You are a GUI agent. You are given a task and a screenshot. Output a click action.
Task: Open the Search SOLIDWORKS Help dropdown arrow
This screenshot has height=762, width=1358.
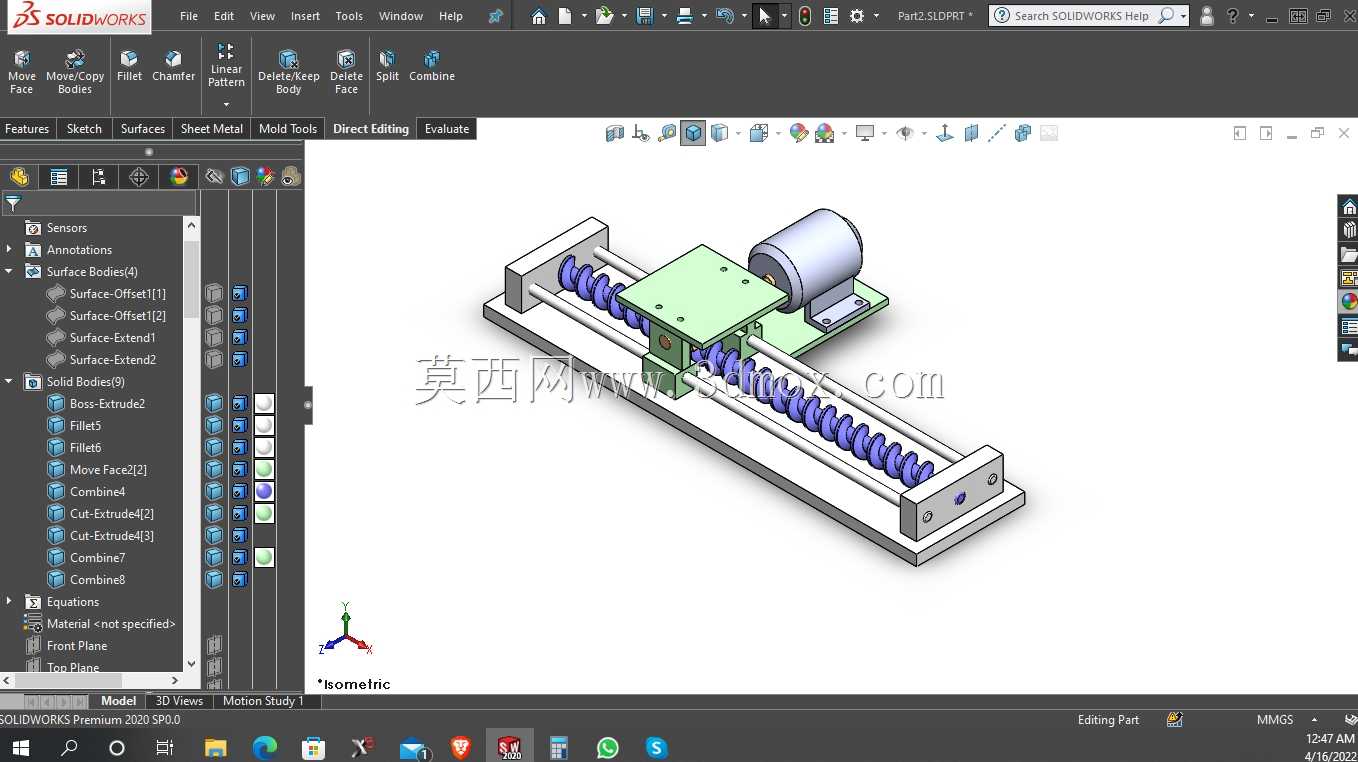[1183, 16]
